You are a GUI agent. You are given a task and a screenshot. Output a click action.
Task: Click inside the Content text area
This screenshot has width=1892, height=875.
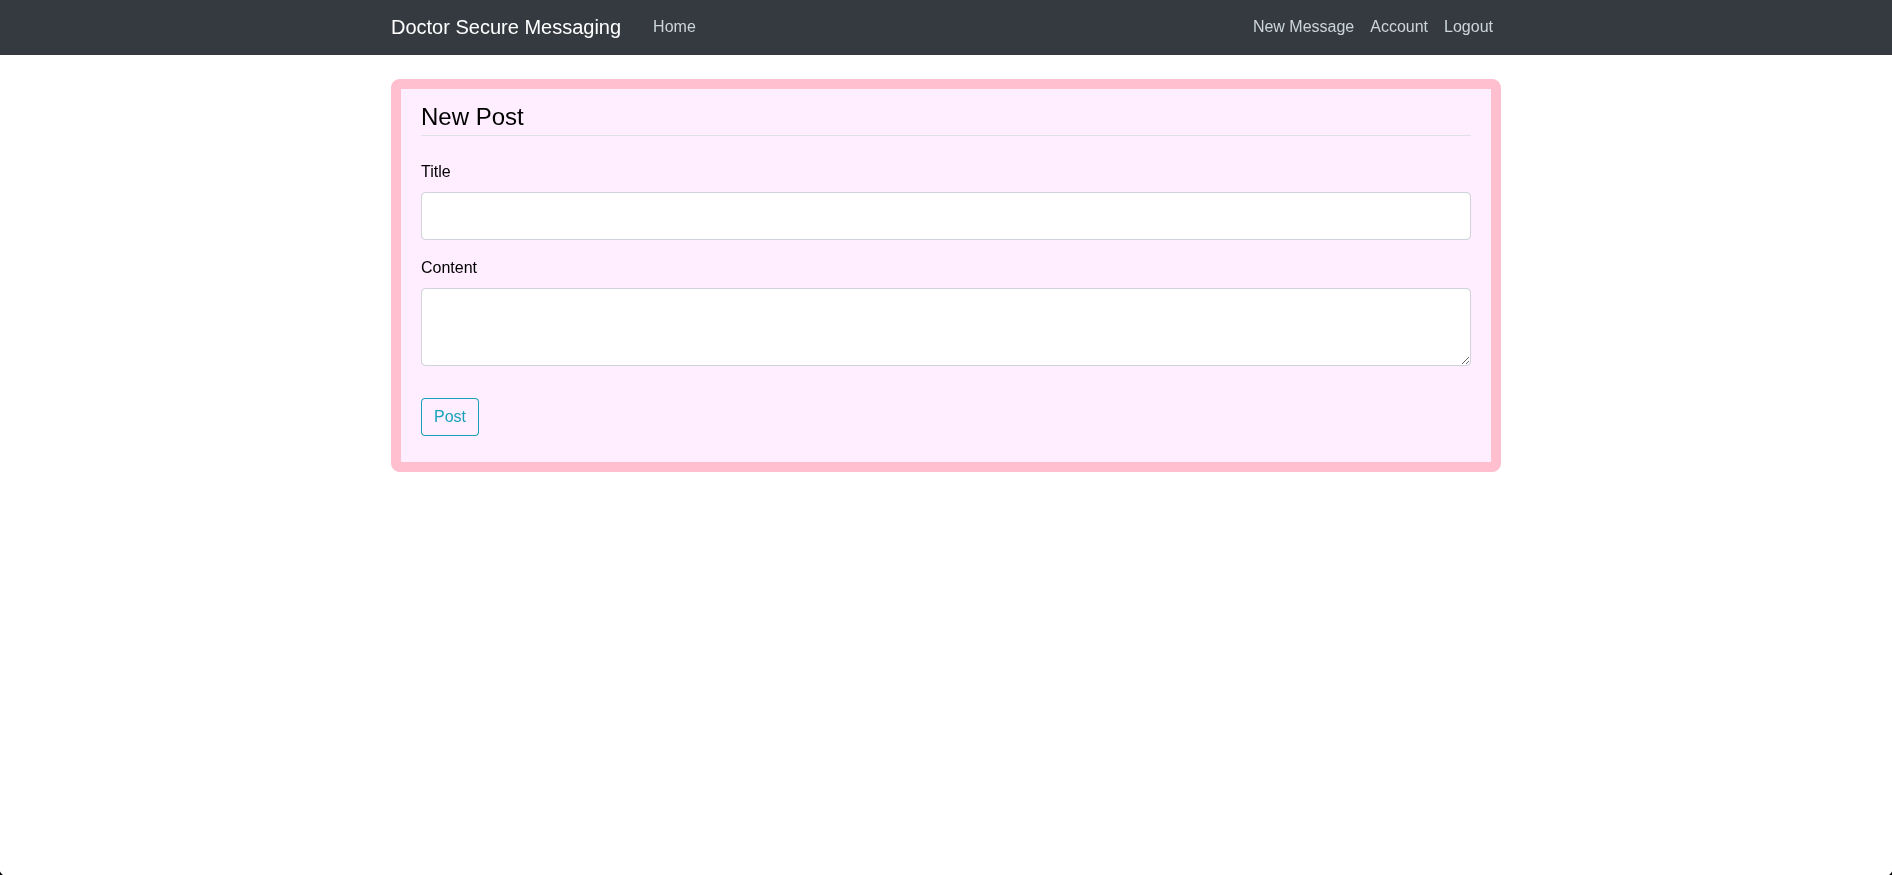pyautogui.click(x=946, y=327)
